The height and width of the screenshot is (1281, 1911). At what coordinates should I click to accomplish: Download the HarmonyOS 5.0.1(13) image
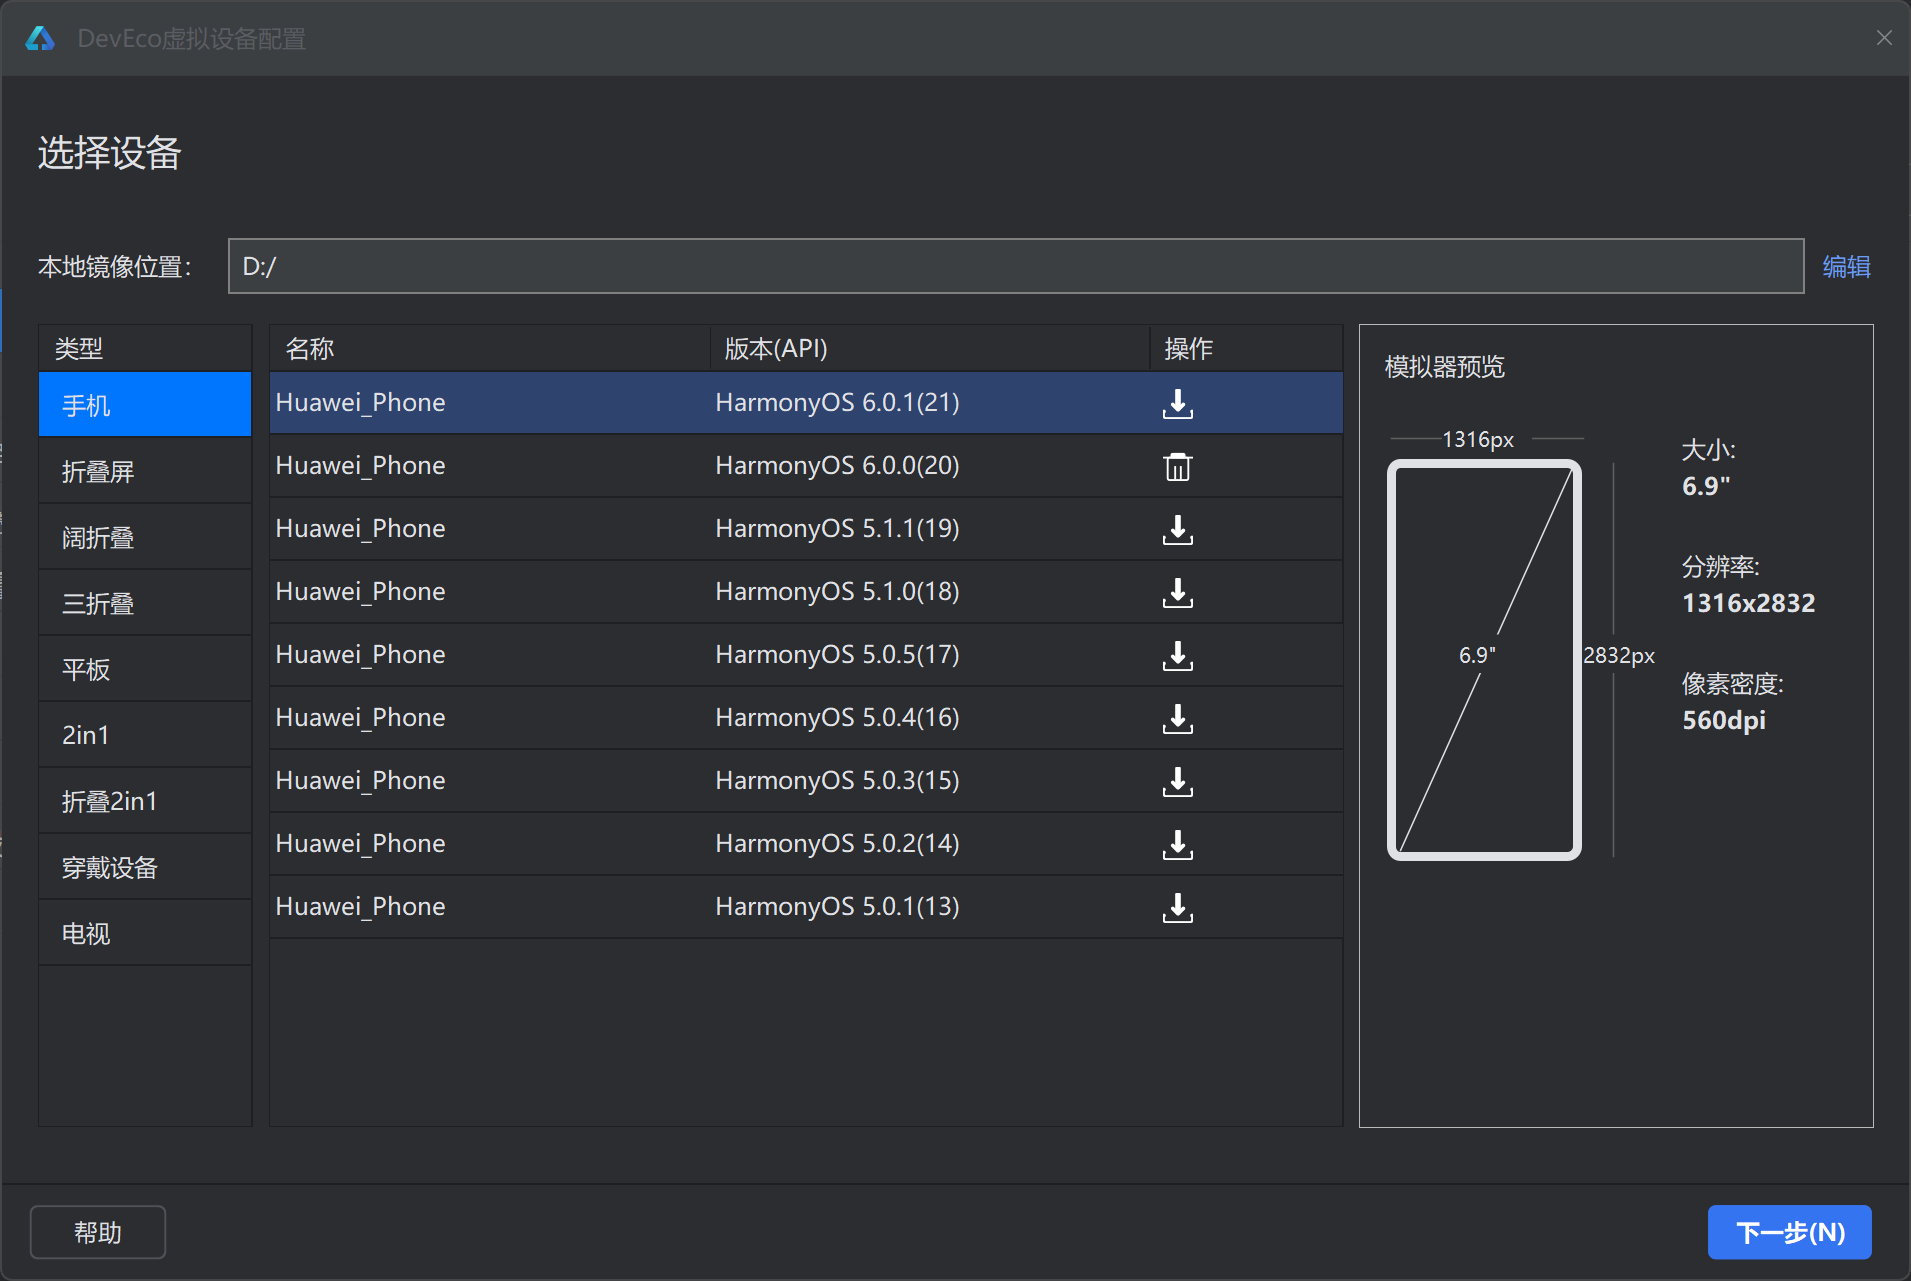(1178, 907)
